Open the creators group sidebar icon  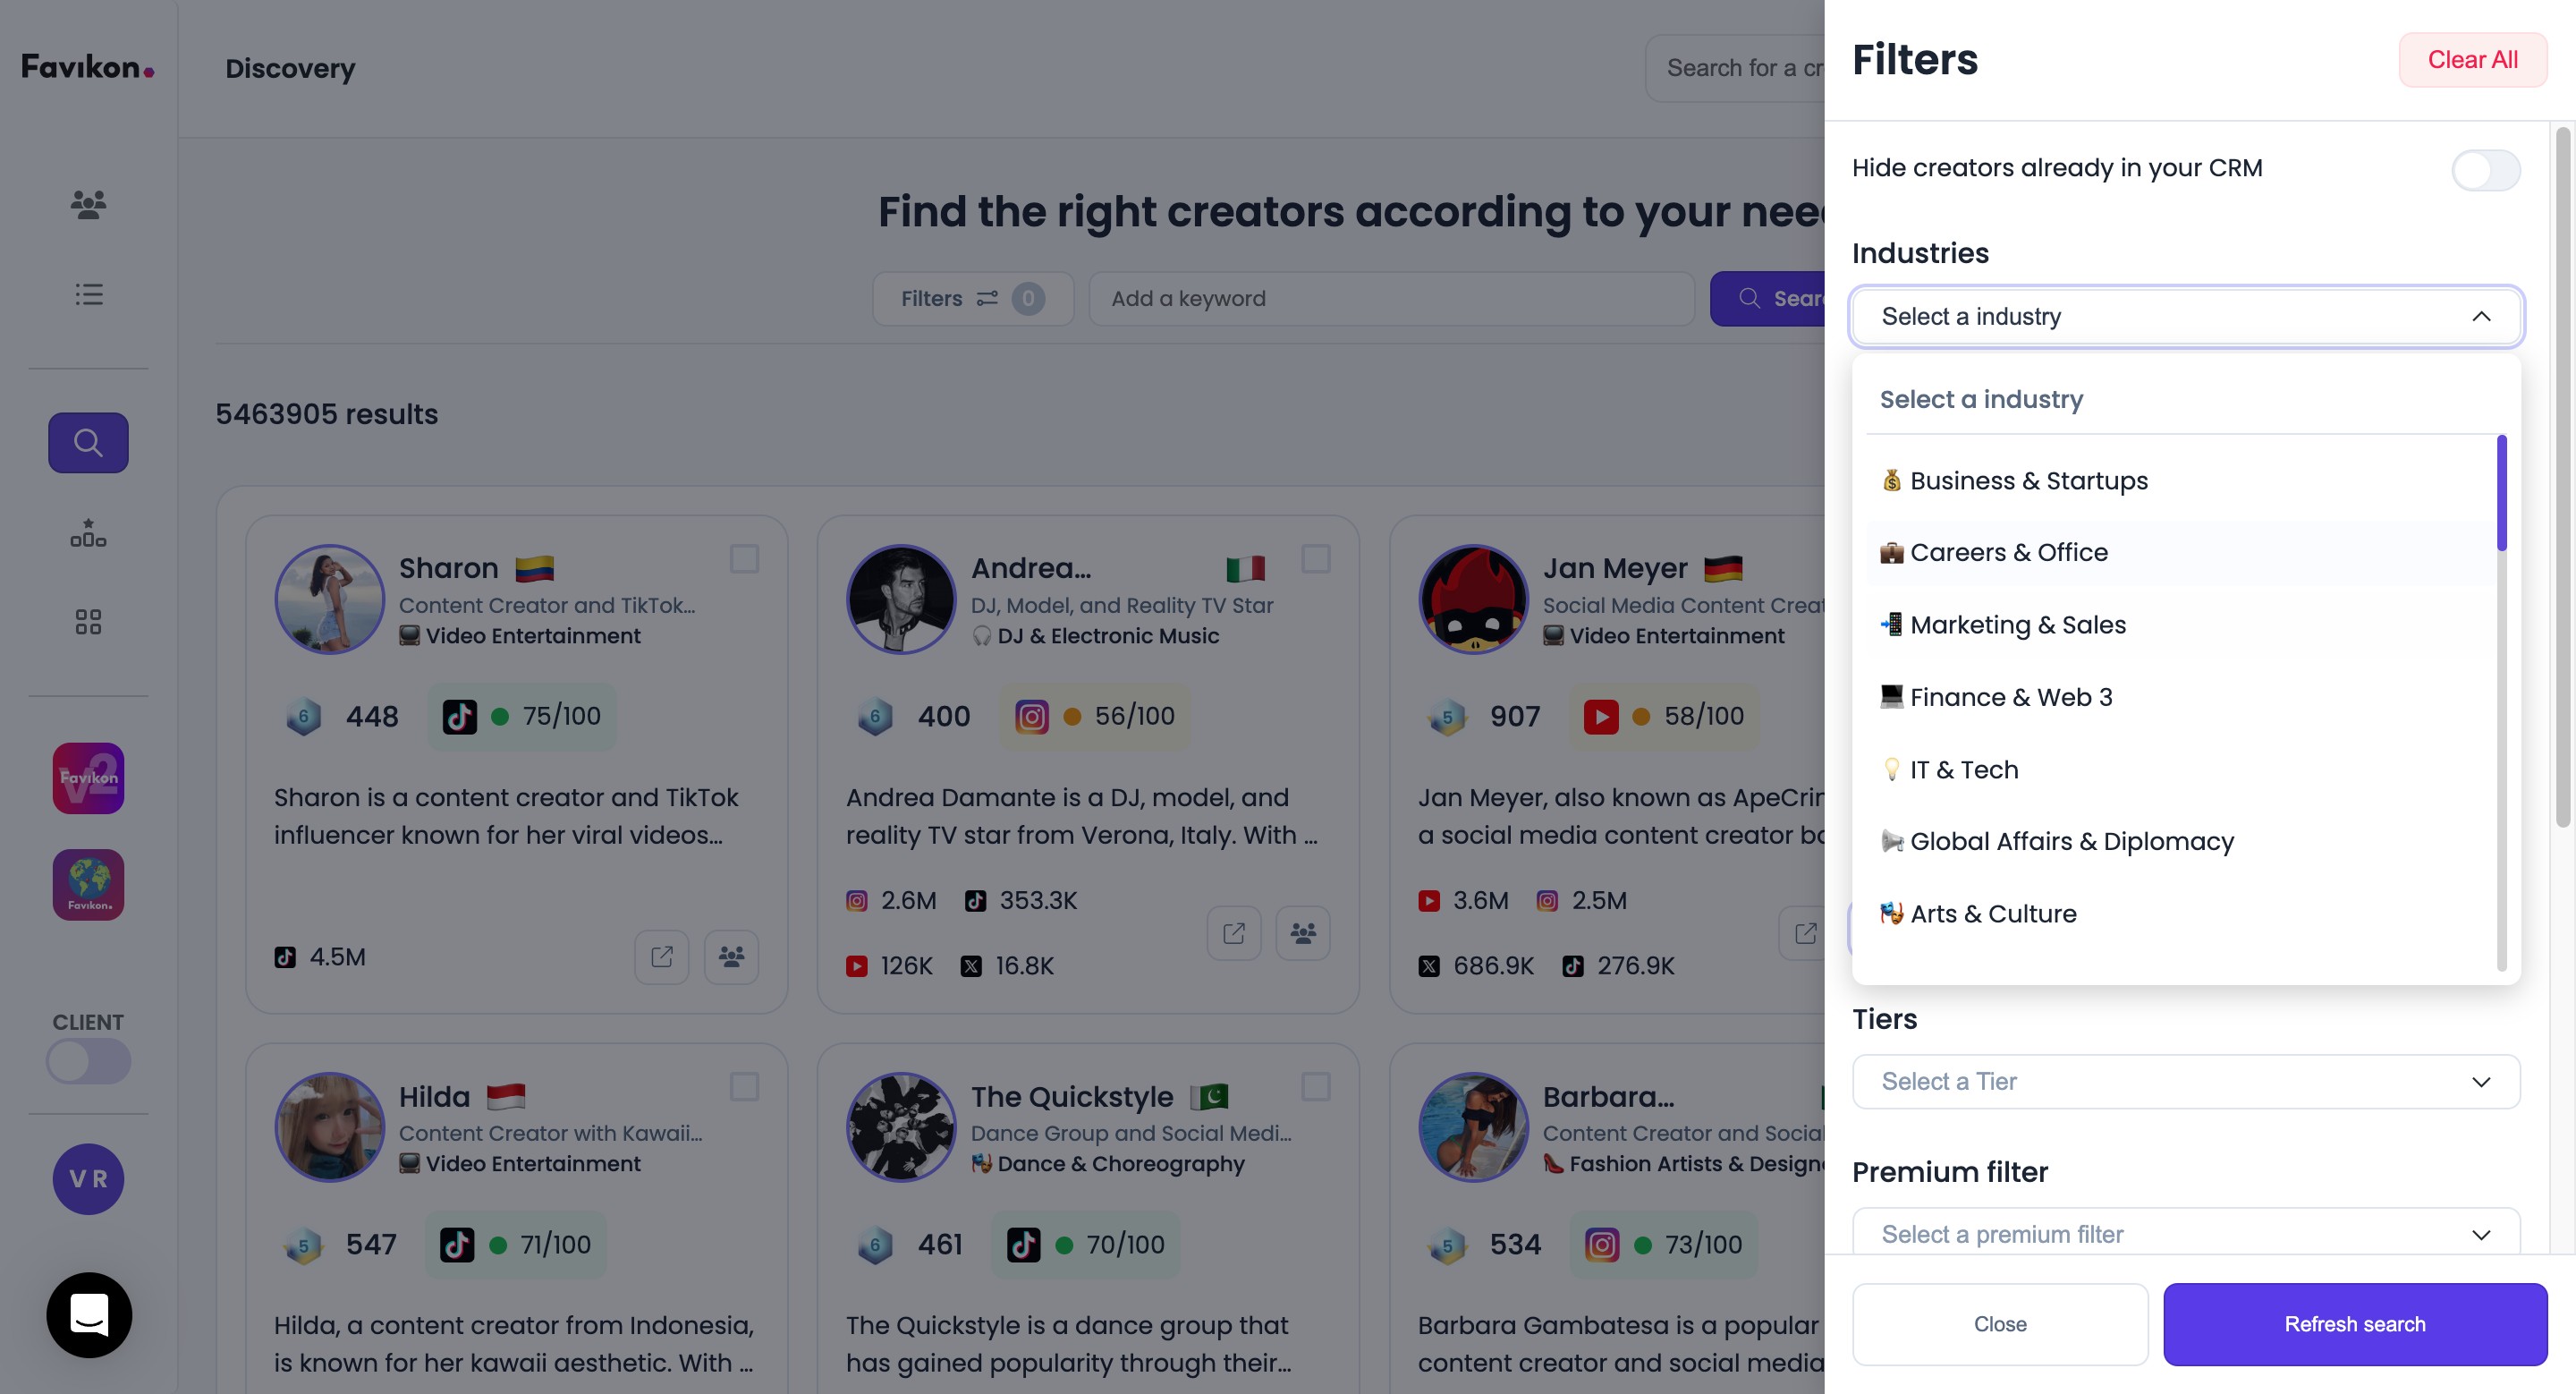pyautogui.click(x=88, y=204)
